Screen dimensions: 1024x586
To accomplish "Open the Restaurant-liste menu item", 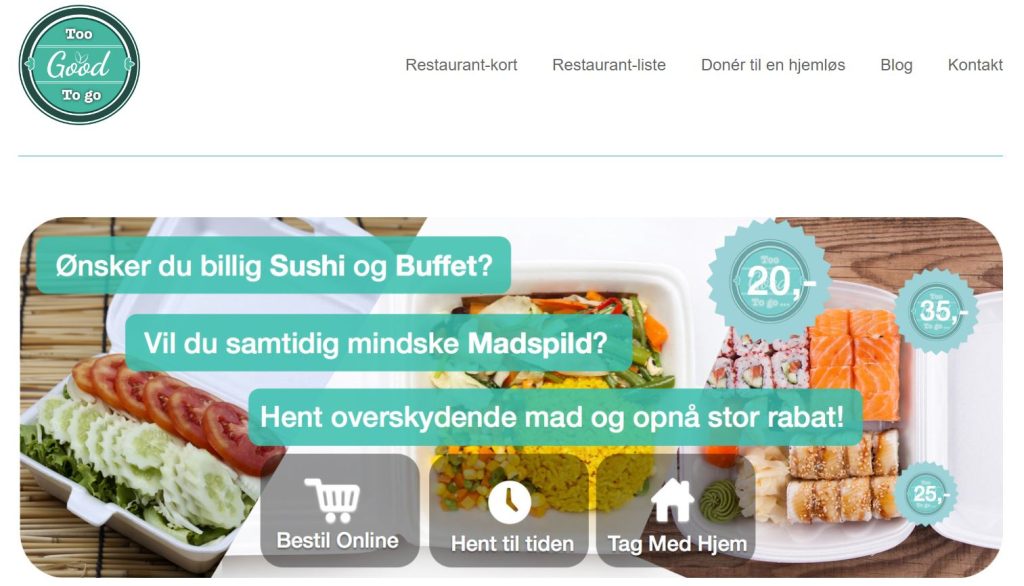I will (x=609, y=65).
